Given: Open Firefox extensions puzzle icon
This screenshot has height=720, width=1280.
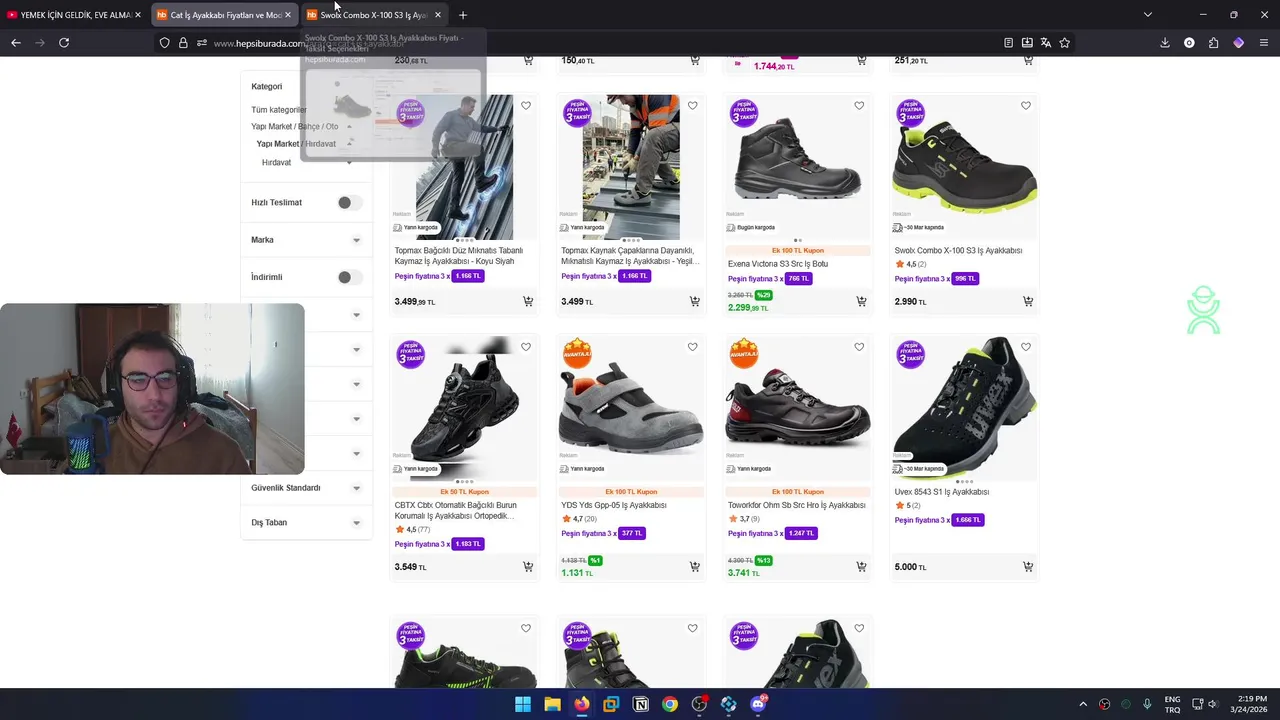Looking at the screenshot, I should pos(1214,43).
